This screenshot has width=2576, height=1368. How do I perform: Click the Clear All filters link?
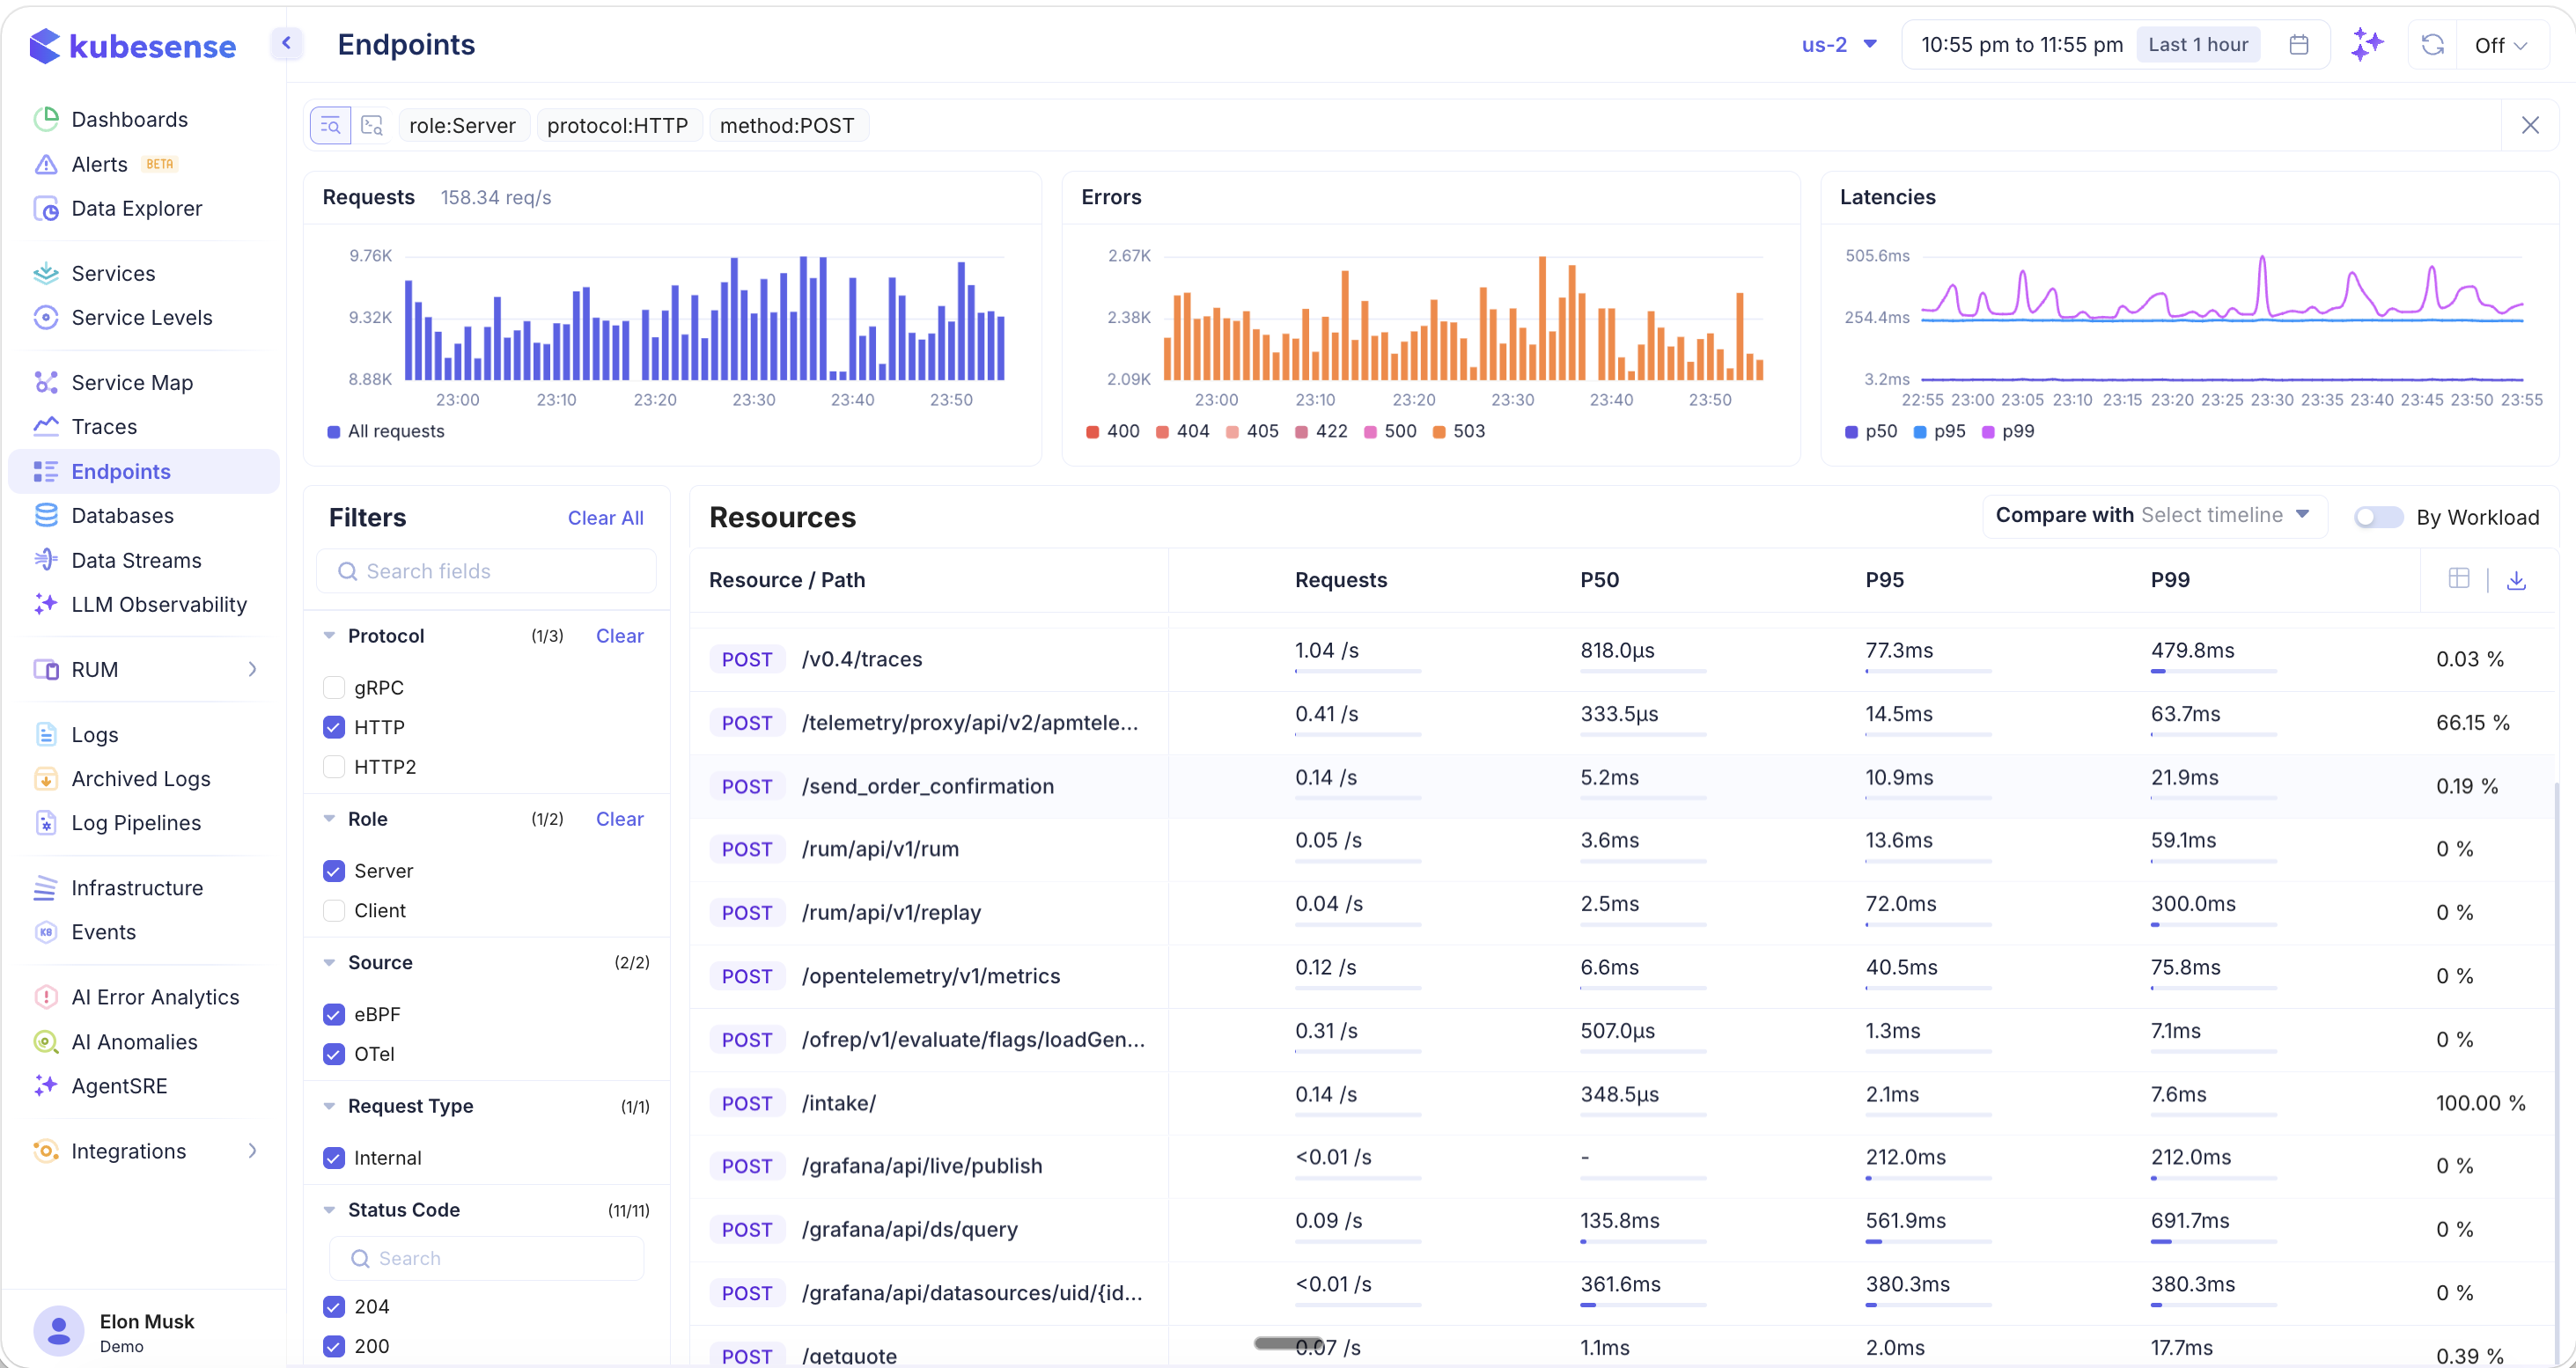coord(605,517)
